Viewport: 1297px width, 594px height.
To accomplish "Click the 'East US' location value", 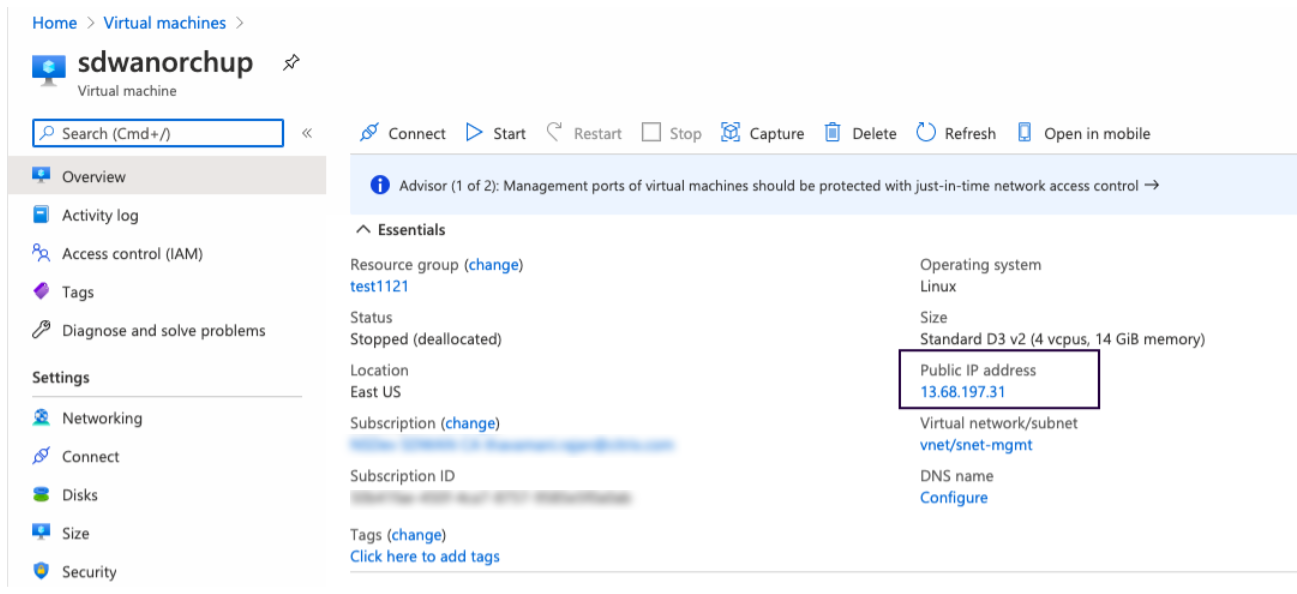I will [375, 392].
